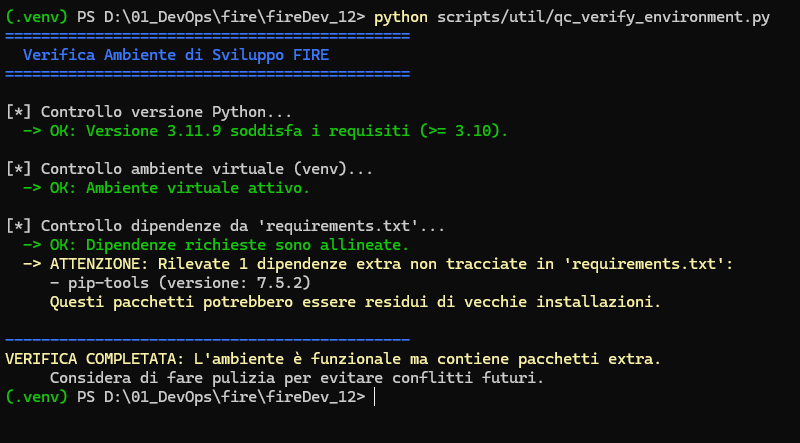
Task: Click the empty command prompt cursor
Action: (374, 397)
